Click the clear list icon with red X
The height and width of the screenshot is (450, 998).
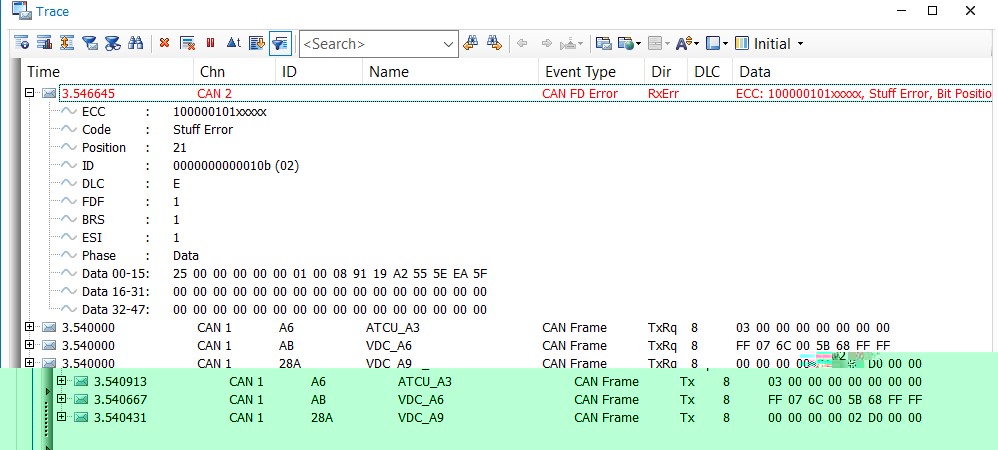point(187,43)
